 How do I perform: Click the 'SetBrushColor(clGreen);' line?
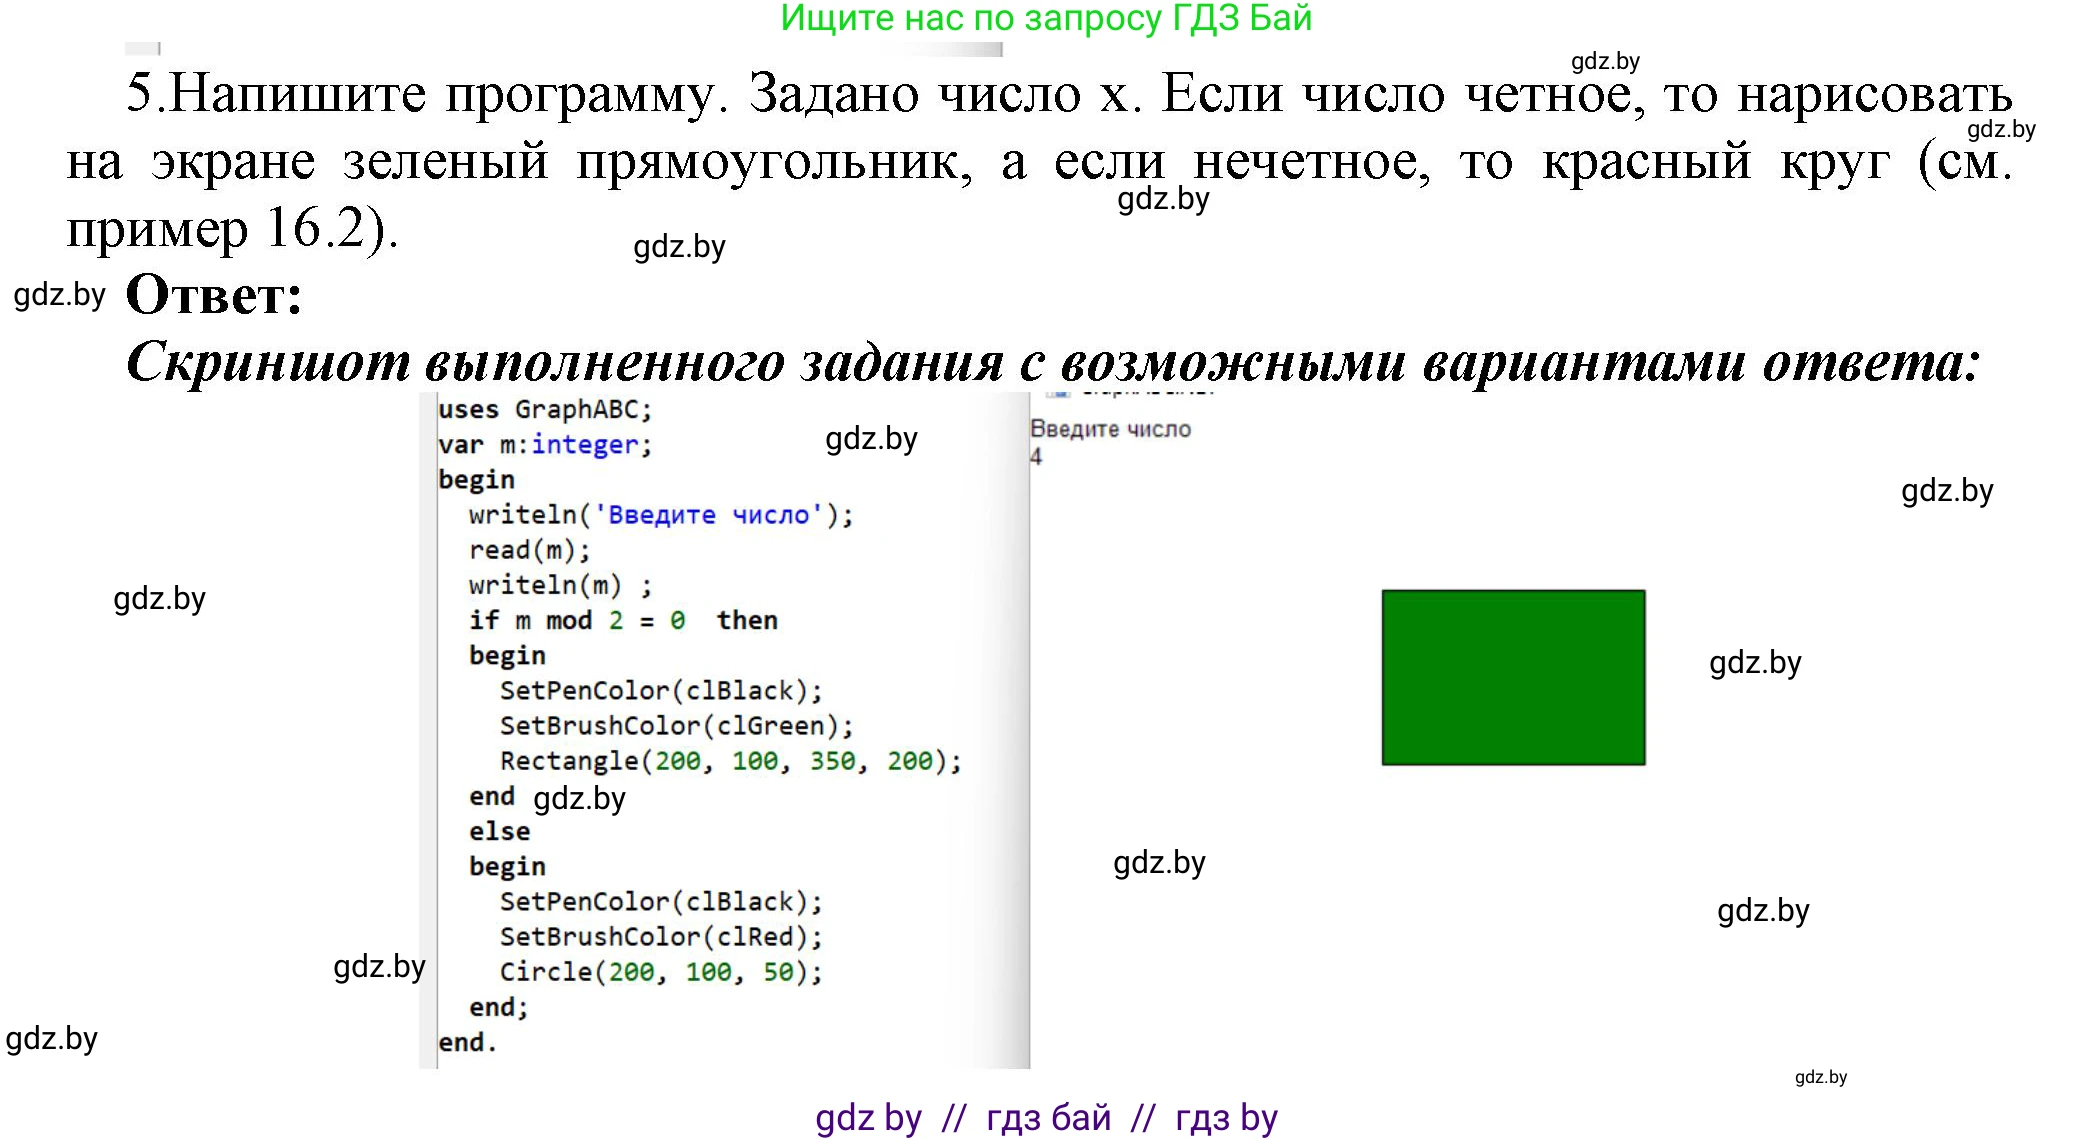point(676,726)
